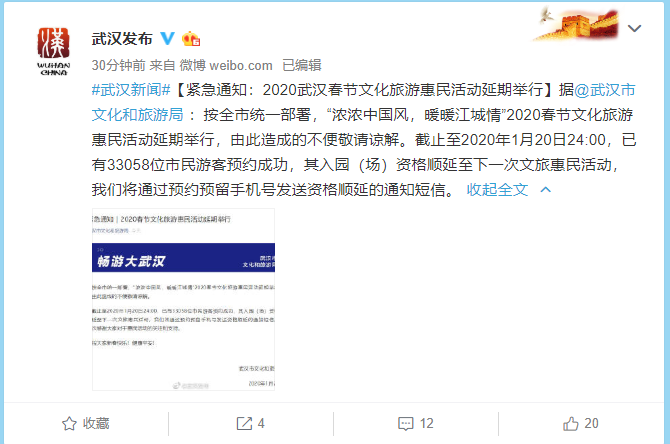Click the 收藏 favorite button label

click(96, 423)
